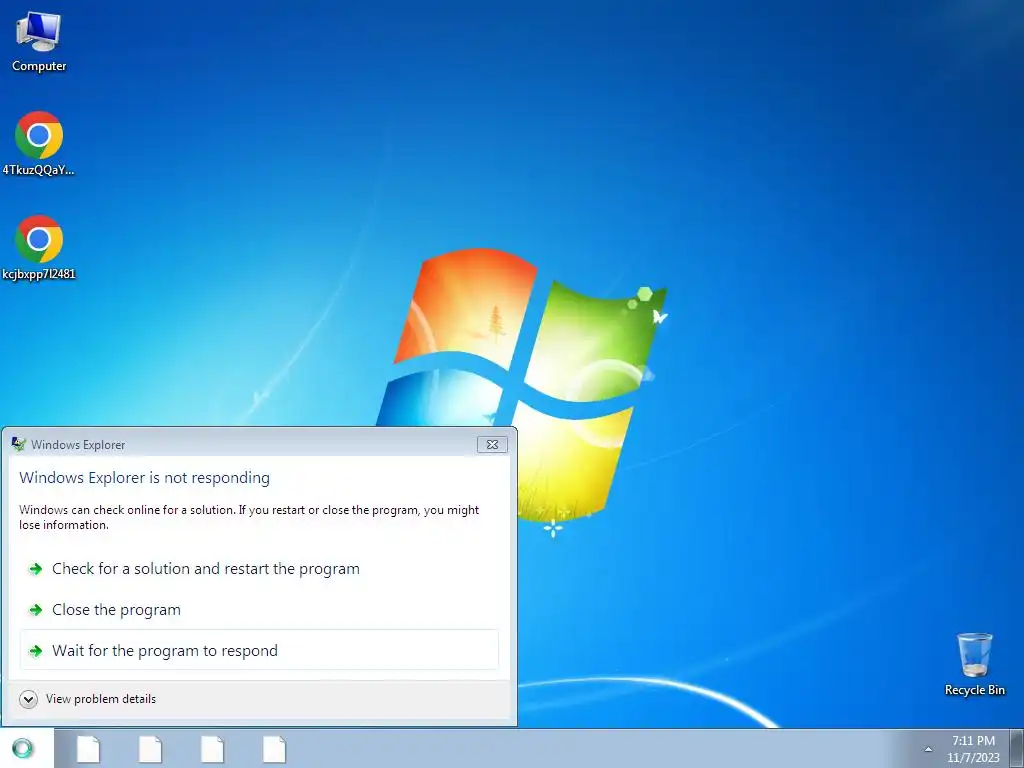Viewport: 1024px width, 768px height.
Task: Click the green arrow beside Check for a solution
Action: pos(35,569)
